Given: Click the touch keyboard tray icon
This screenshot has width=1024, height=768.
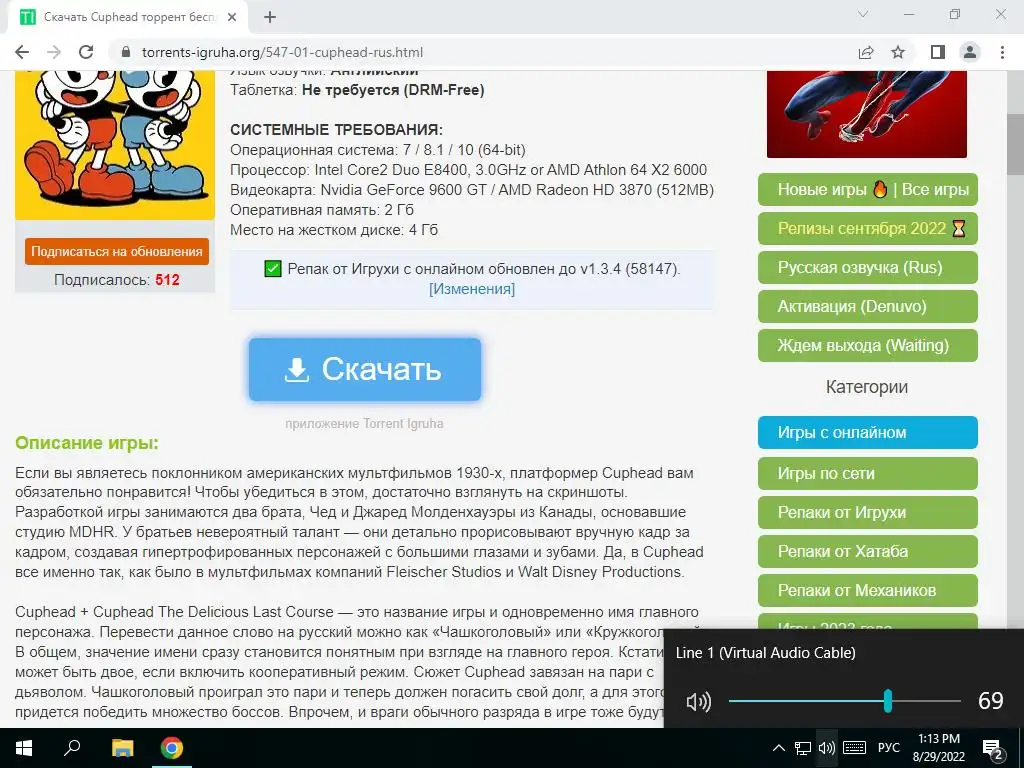Looking at the screenshot, I should [x=854, y=748].
